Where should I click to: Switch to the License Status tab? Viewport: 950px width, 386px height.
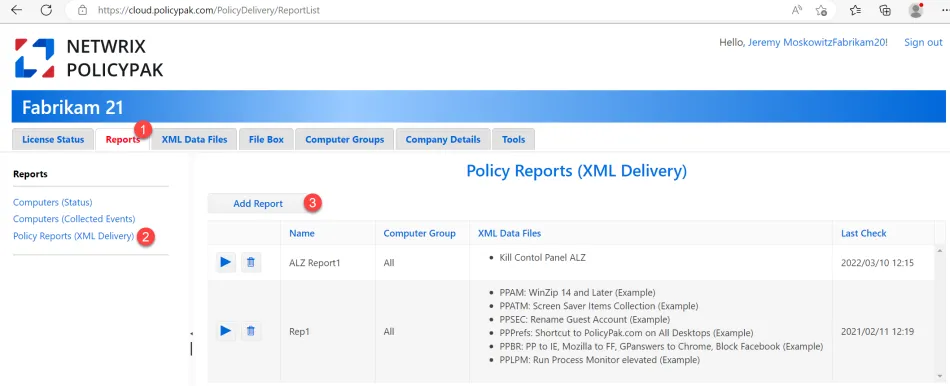click(53, 139)
